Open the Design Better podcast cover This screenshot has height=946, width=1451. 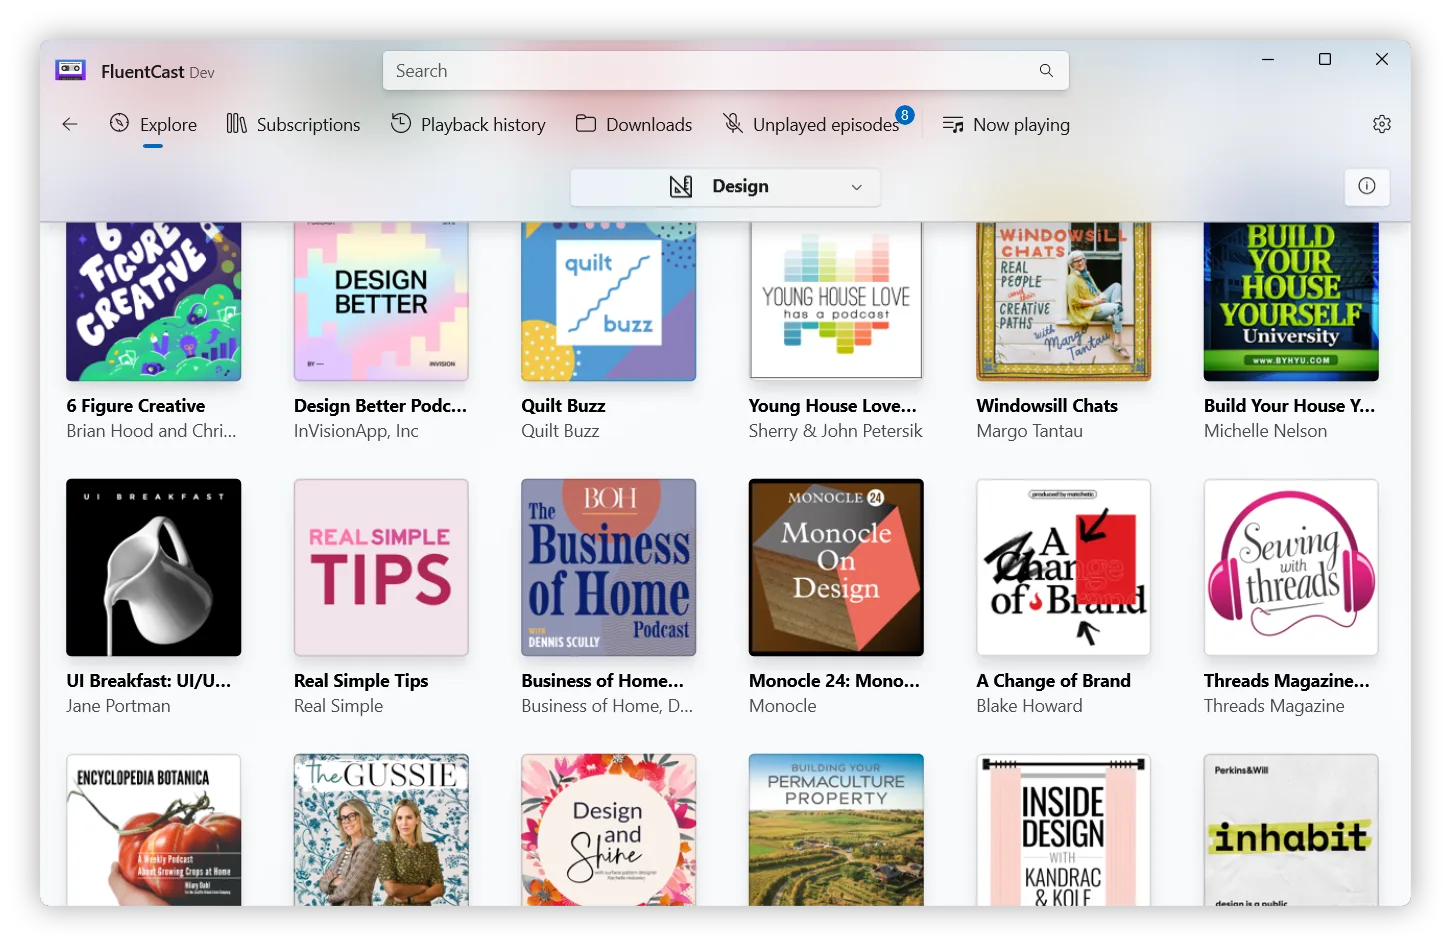click(381, 301)
